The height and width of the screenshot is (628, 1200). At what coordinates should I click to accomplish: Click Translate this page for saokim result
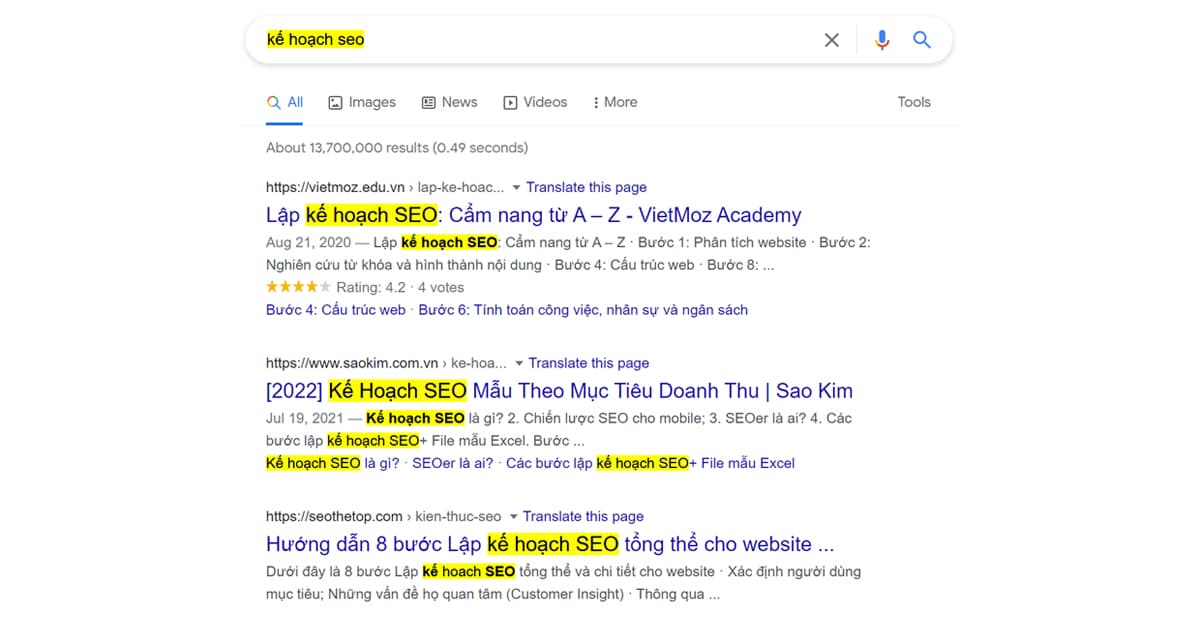pos(589,363)
